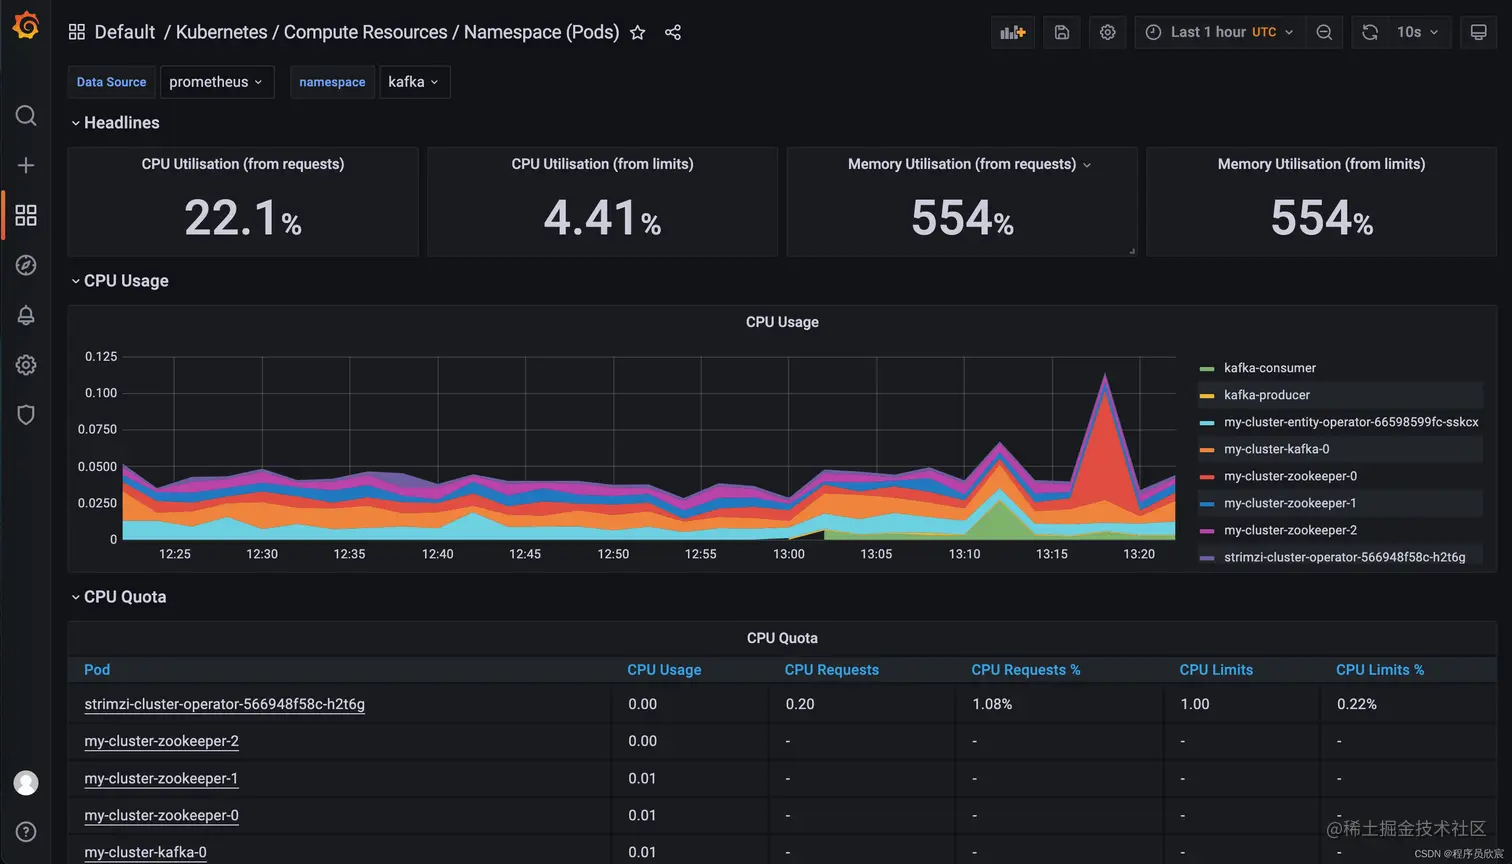The image size is (1512, 864).
Task: Click the Memory Utilisation (from limits) panel title
Action: (1321, 164)
